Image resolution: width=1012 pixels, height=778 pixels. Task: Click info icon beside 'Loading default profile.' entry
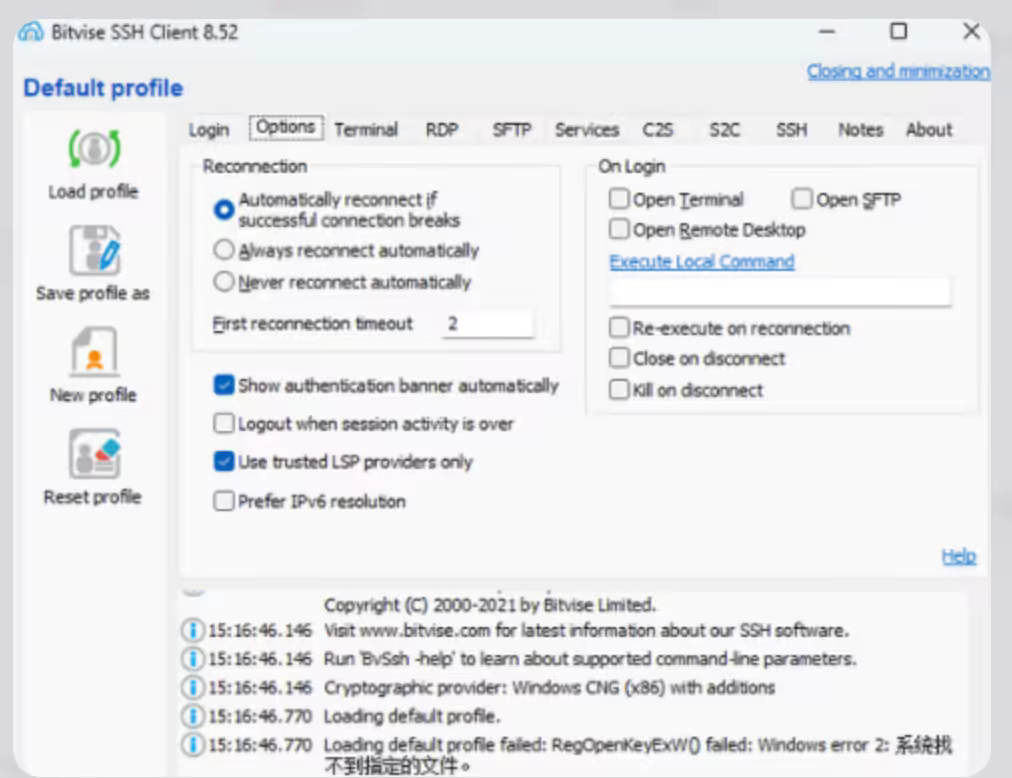coord(192,715)
